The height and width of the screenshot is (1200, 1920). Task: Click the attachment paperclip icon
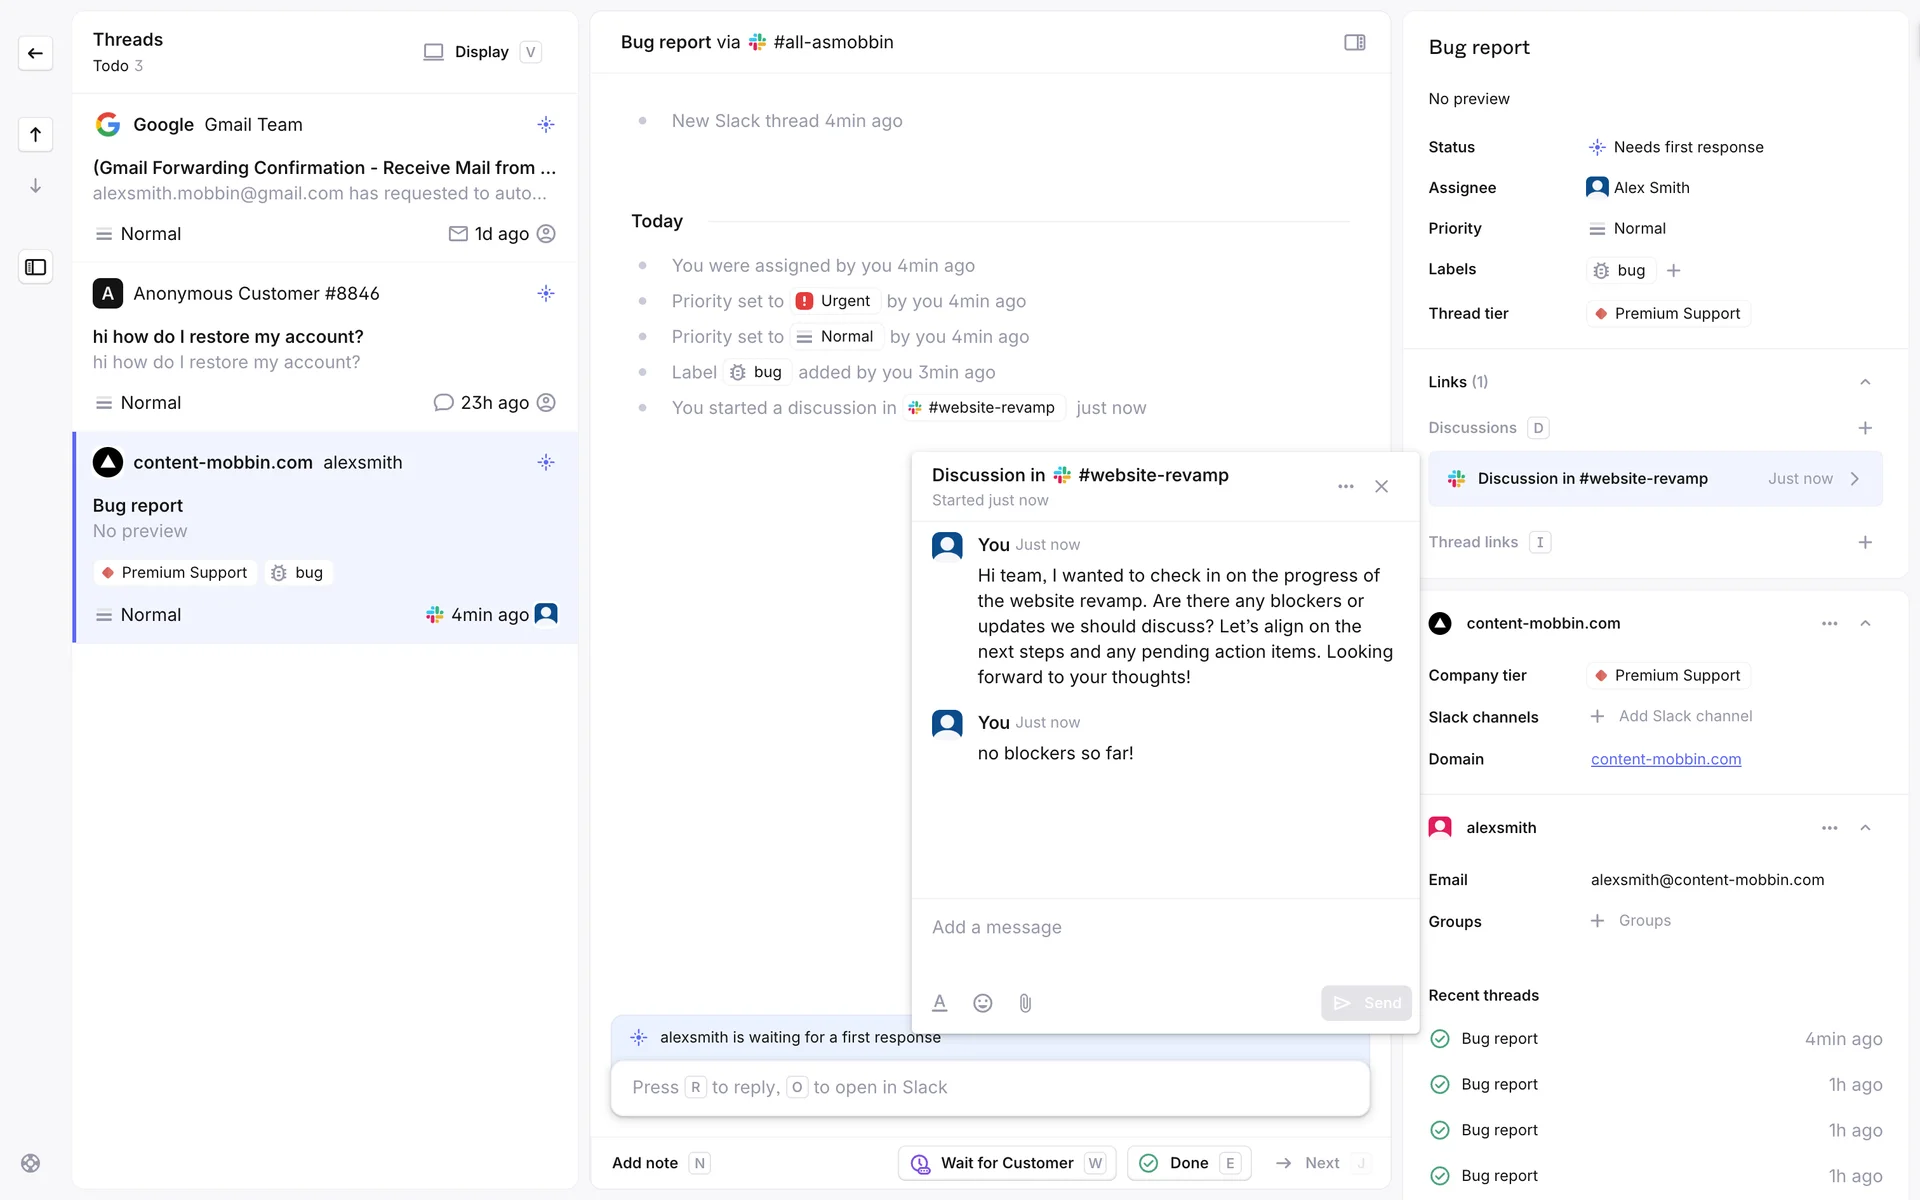1025,1003
